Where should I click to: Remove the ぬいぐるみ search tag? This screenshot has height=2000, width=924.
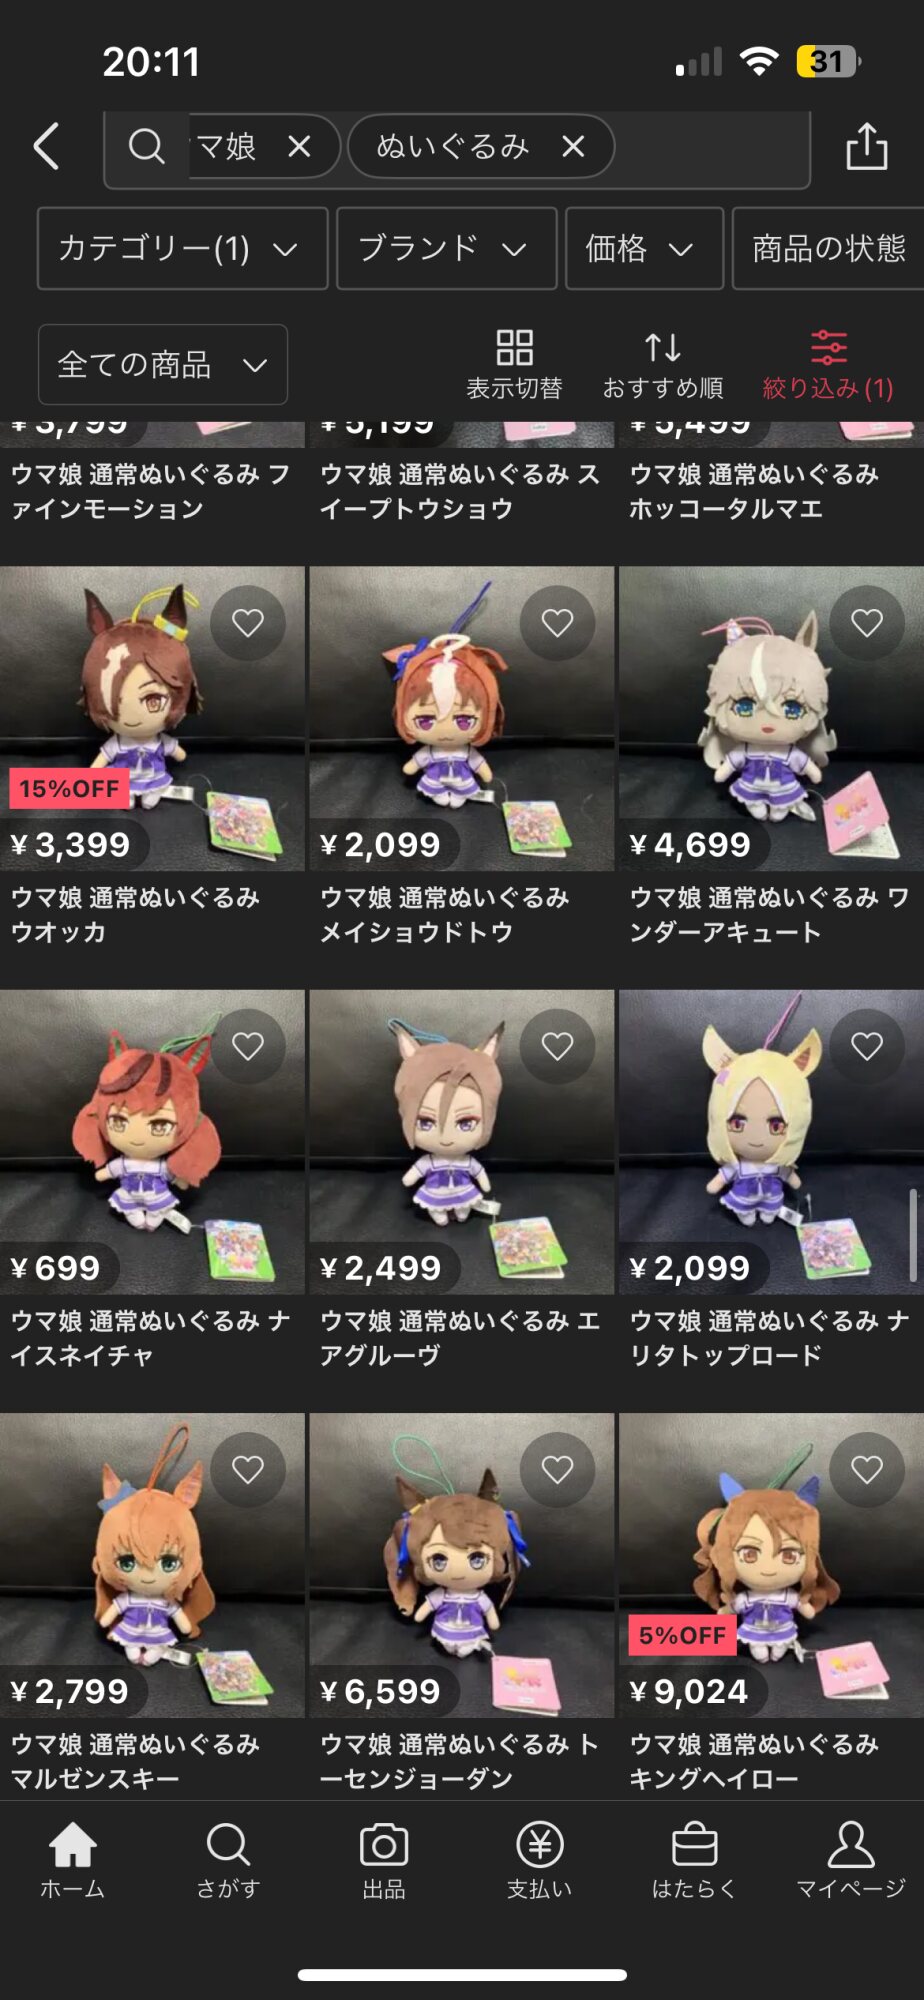point(573,147)
